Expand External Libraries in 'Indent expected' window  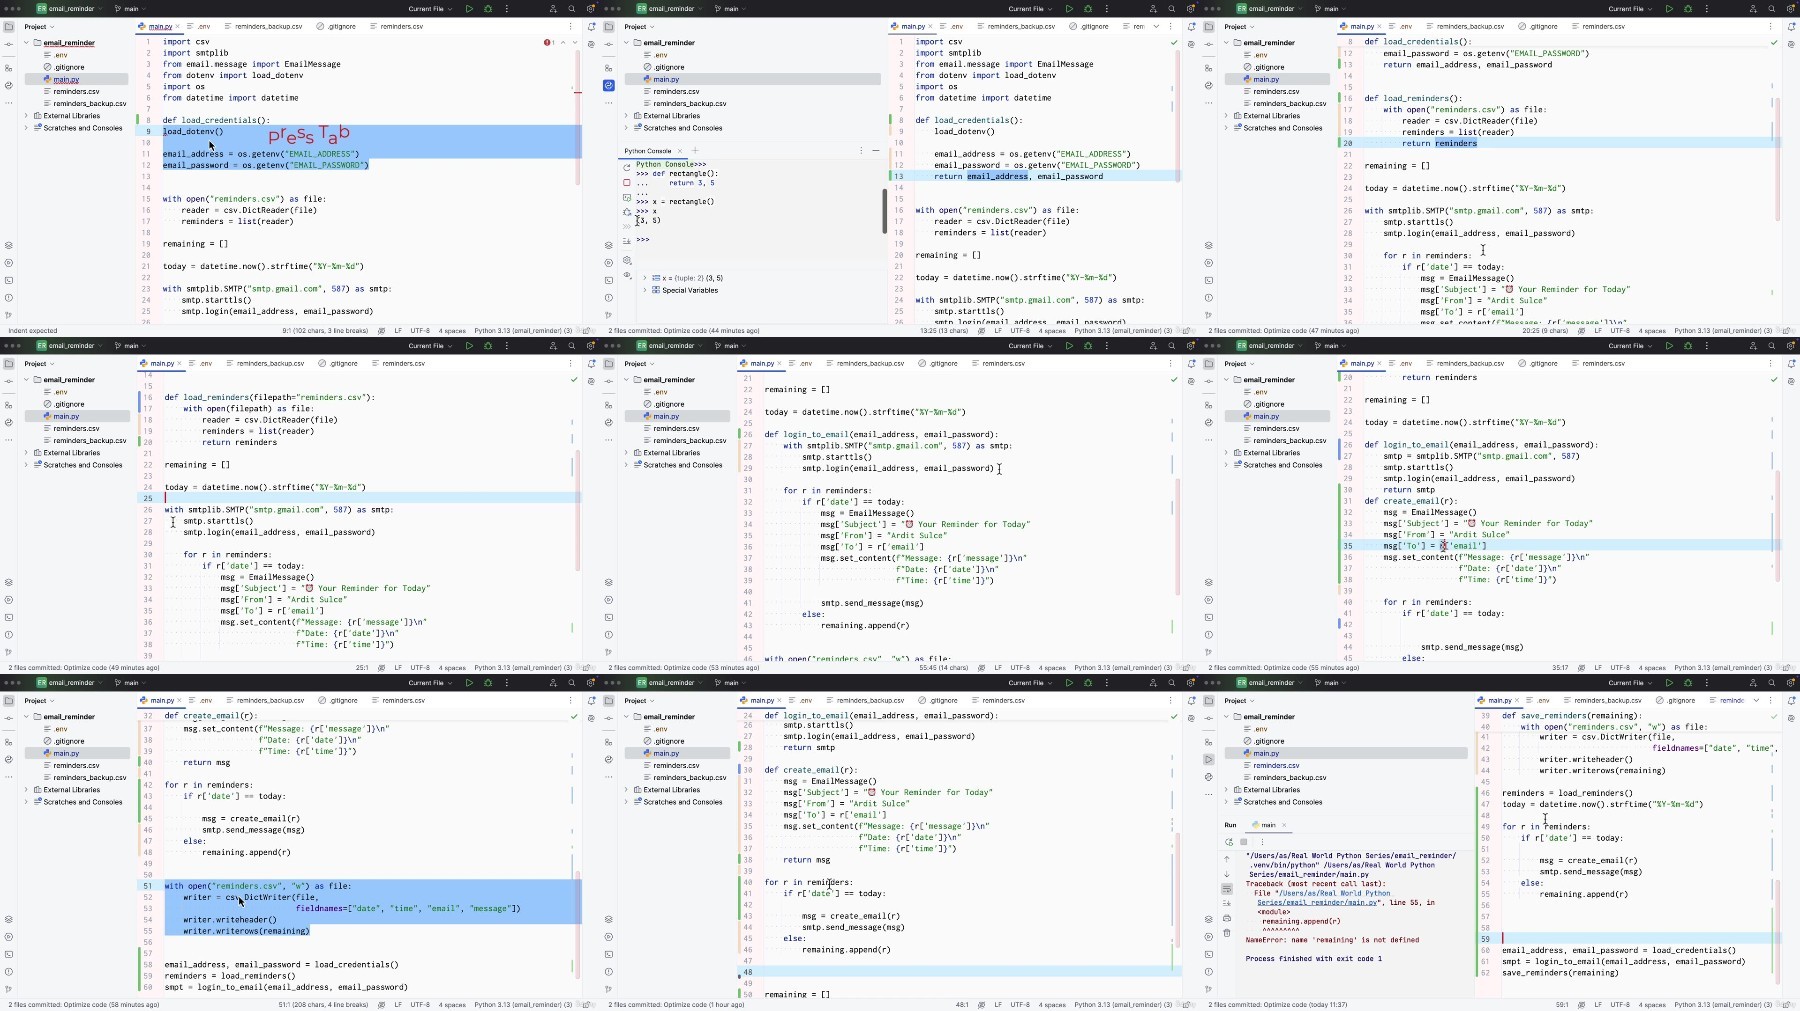point(27,116)
